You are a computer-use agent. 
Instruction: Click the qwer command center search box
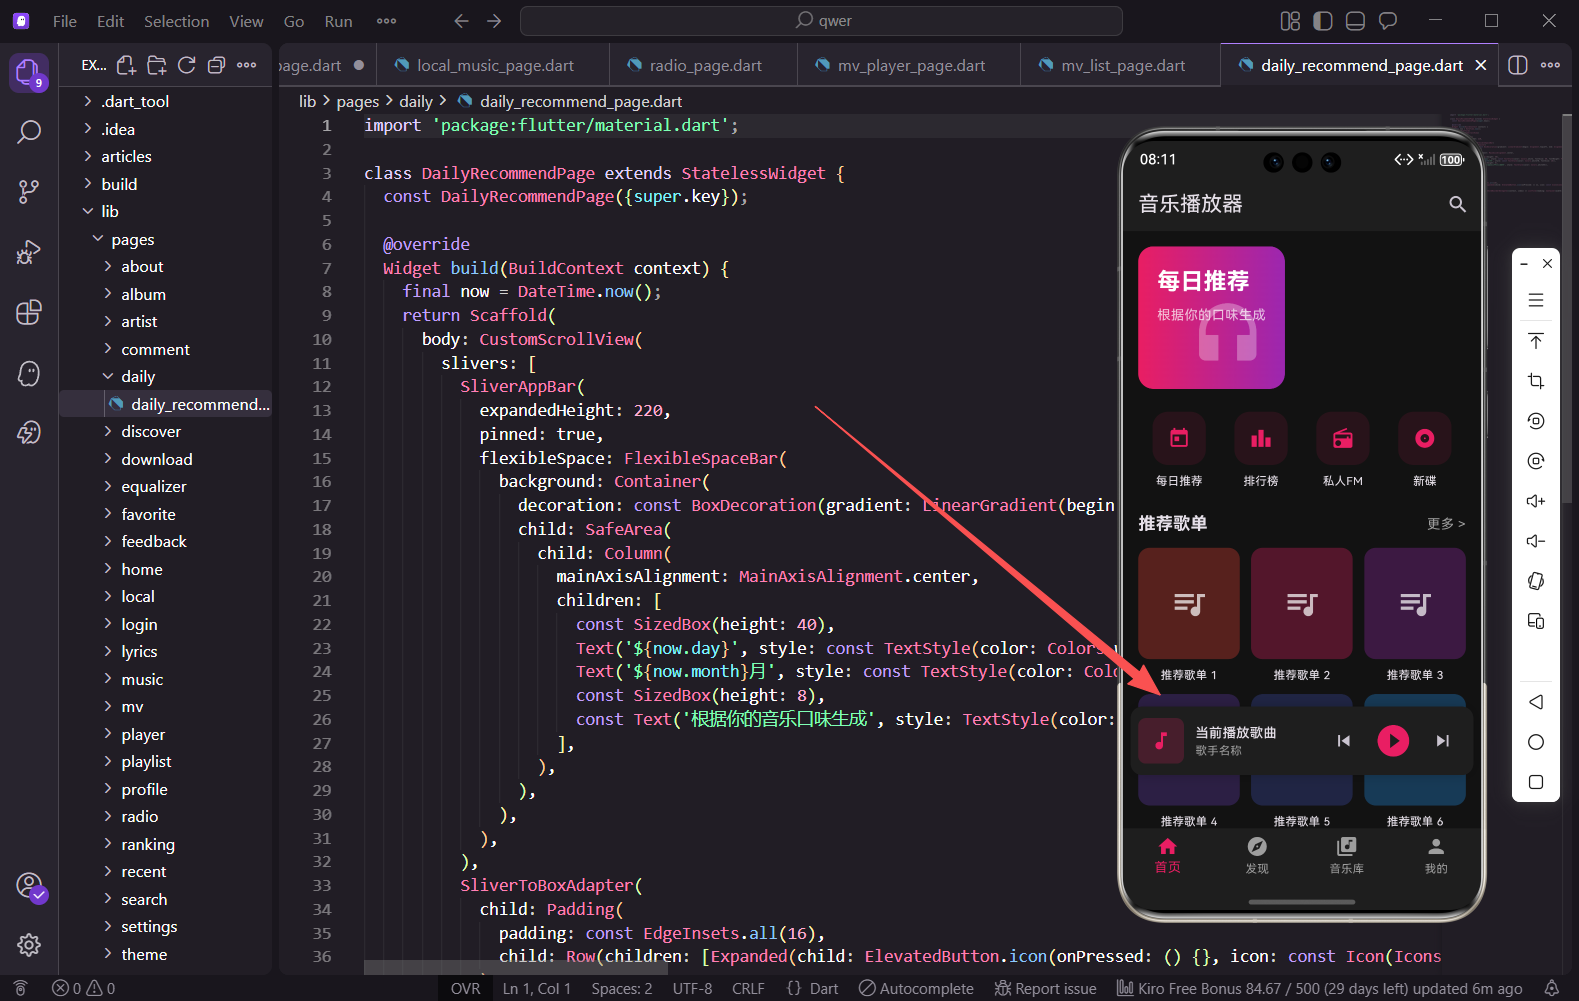click(821, 21)
